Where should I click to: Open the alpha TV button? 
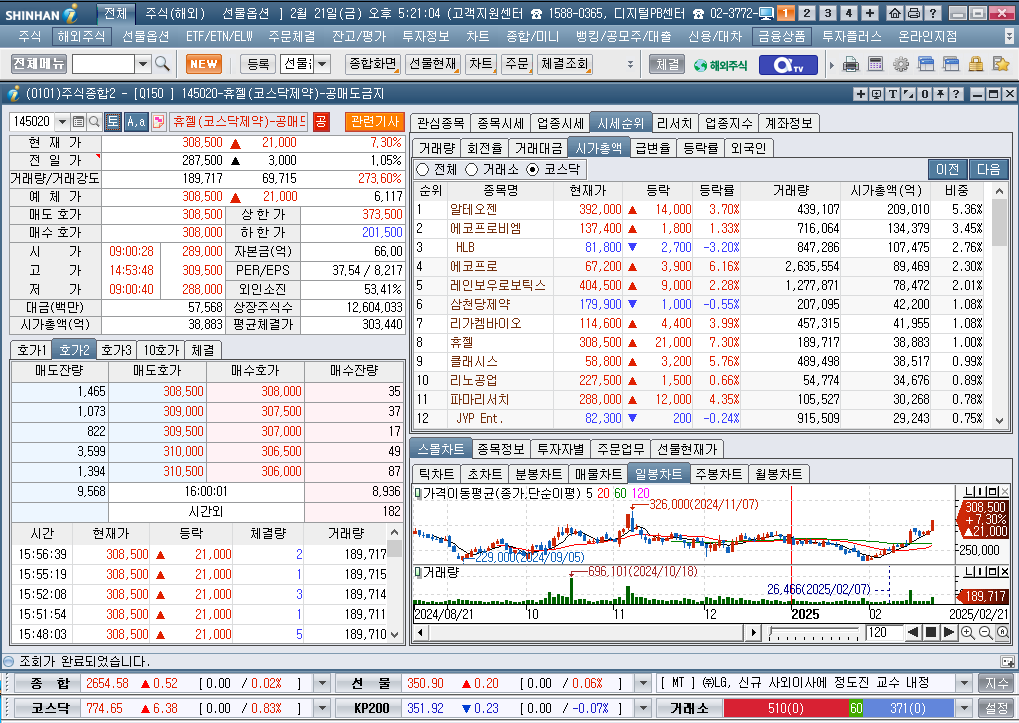pyautogui.click(x=788, y=65)
